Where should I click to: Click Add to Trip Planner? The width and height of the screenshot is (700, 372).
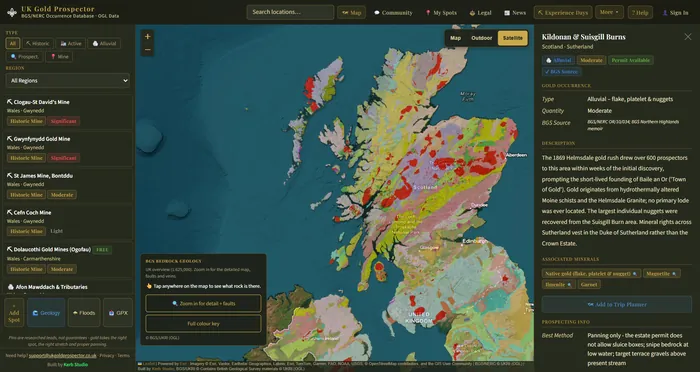pos(617,305)
